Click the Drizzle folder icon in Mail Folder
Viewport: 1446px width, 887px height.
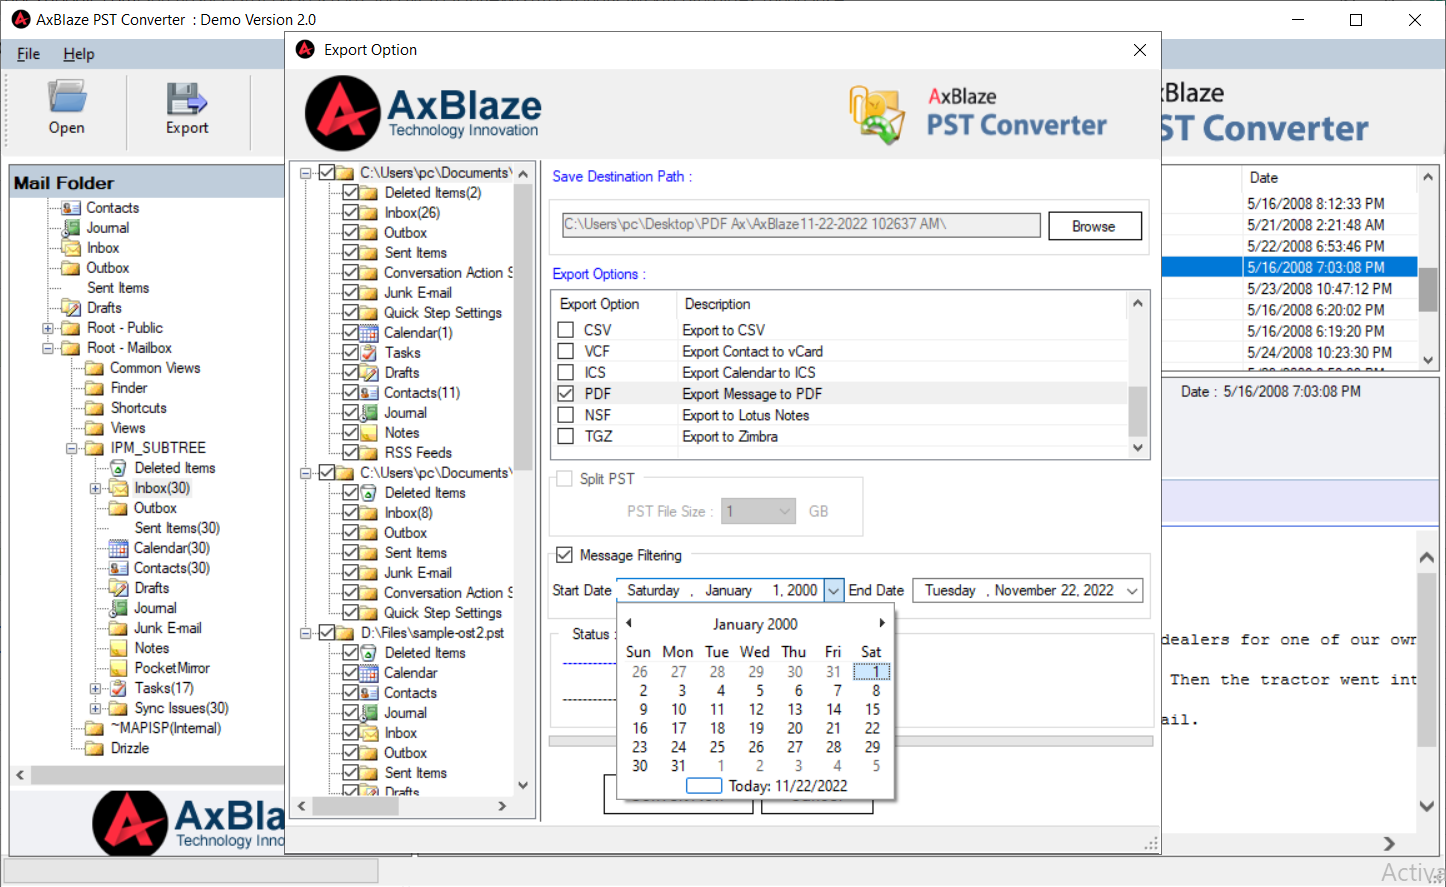click(x=94, y=748)
